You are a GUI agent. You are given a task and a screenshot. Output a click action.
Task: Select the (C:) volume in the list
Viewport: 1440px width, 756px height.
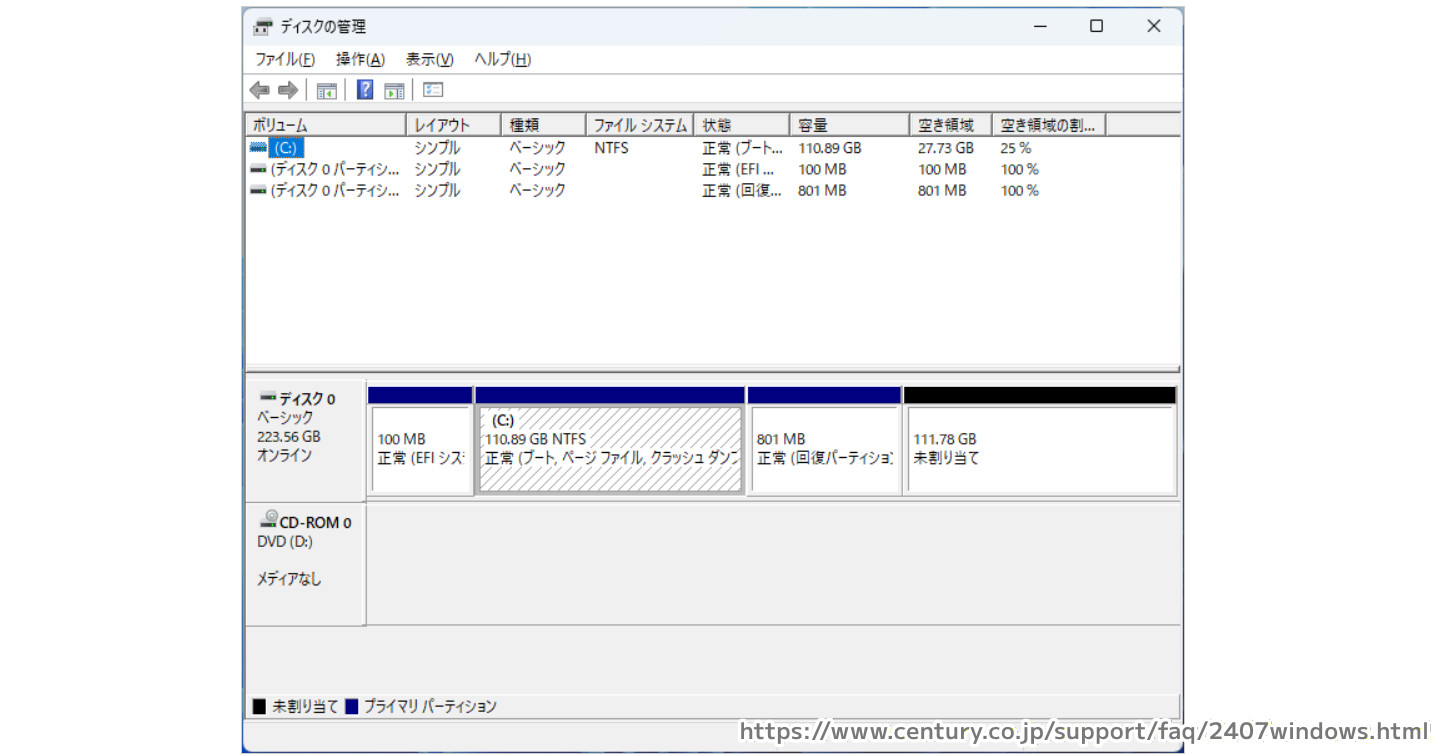point(284,148)
